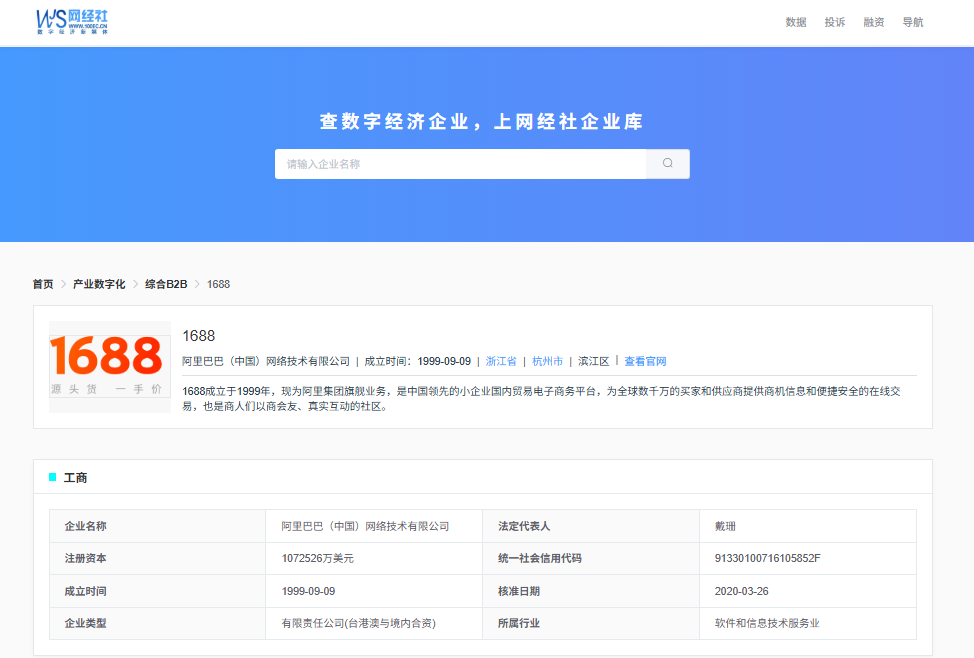
Task: Open the 导航 menu item
Action: (x=913, y=22)
